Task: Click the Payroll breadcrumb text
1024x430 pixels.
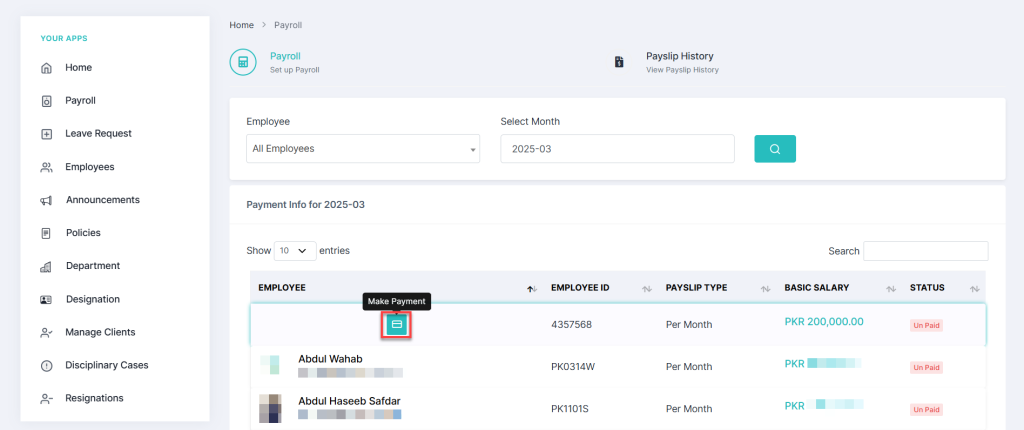Action: point(288,25)
